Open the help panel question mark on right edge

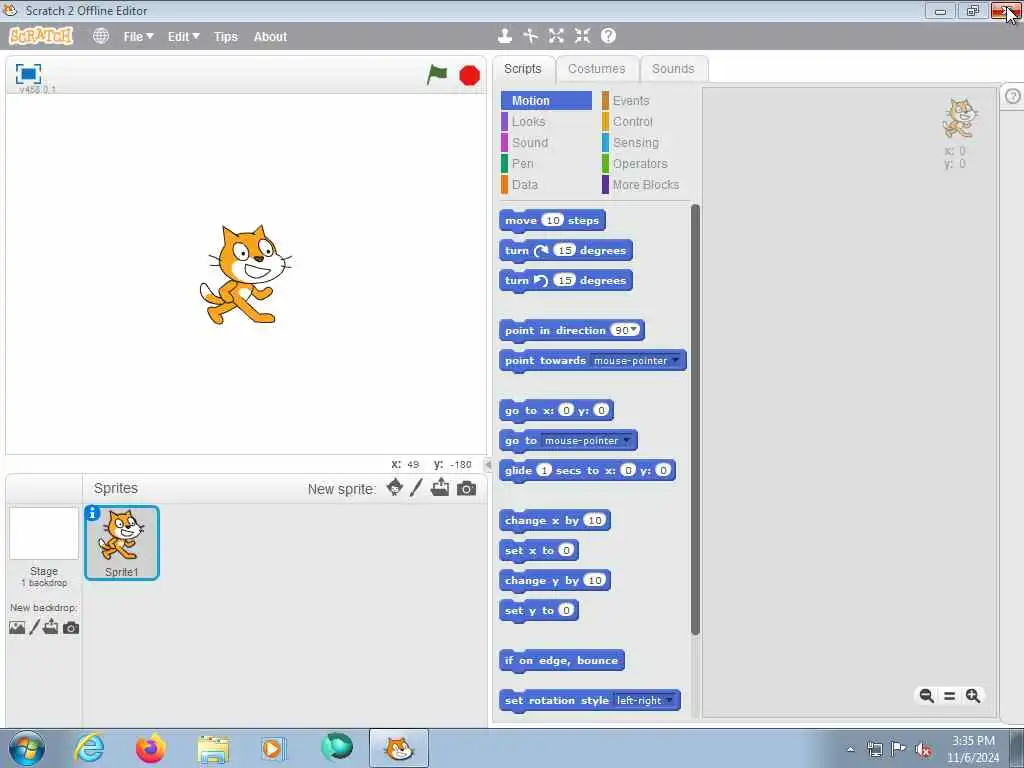tap(1012, 97)
